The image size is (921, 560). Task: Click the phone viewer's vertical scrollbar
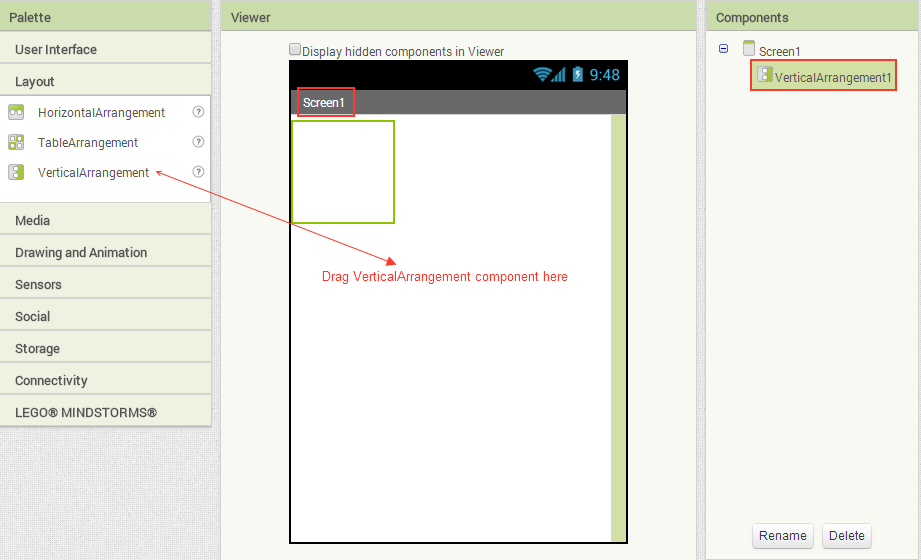[618, 328]
